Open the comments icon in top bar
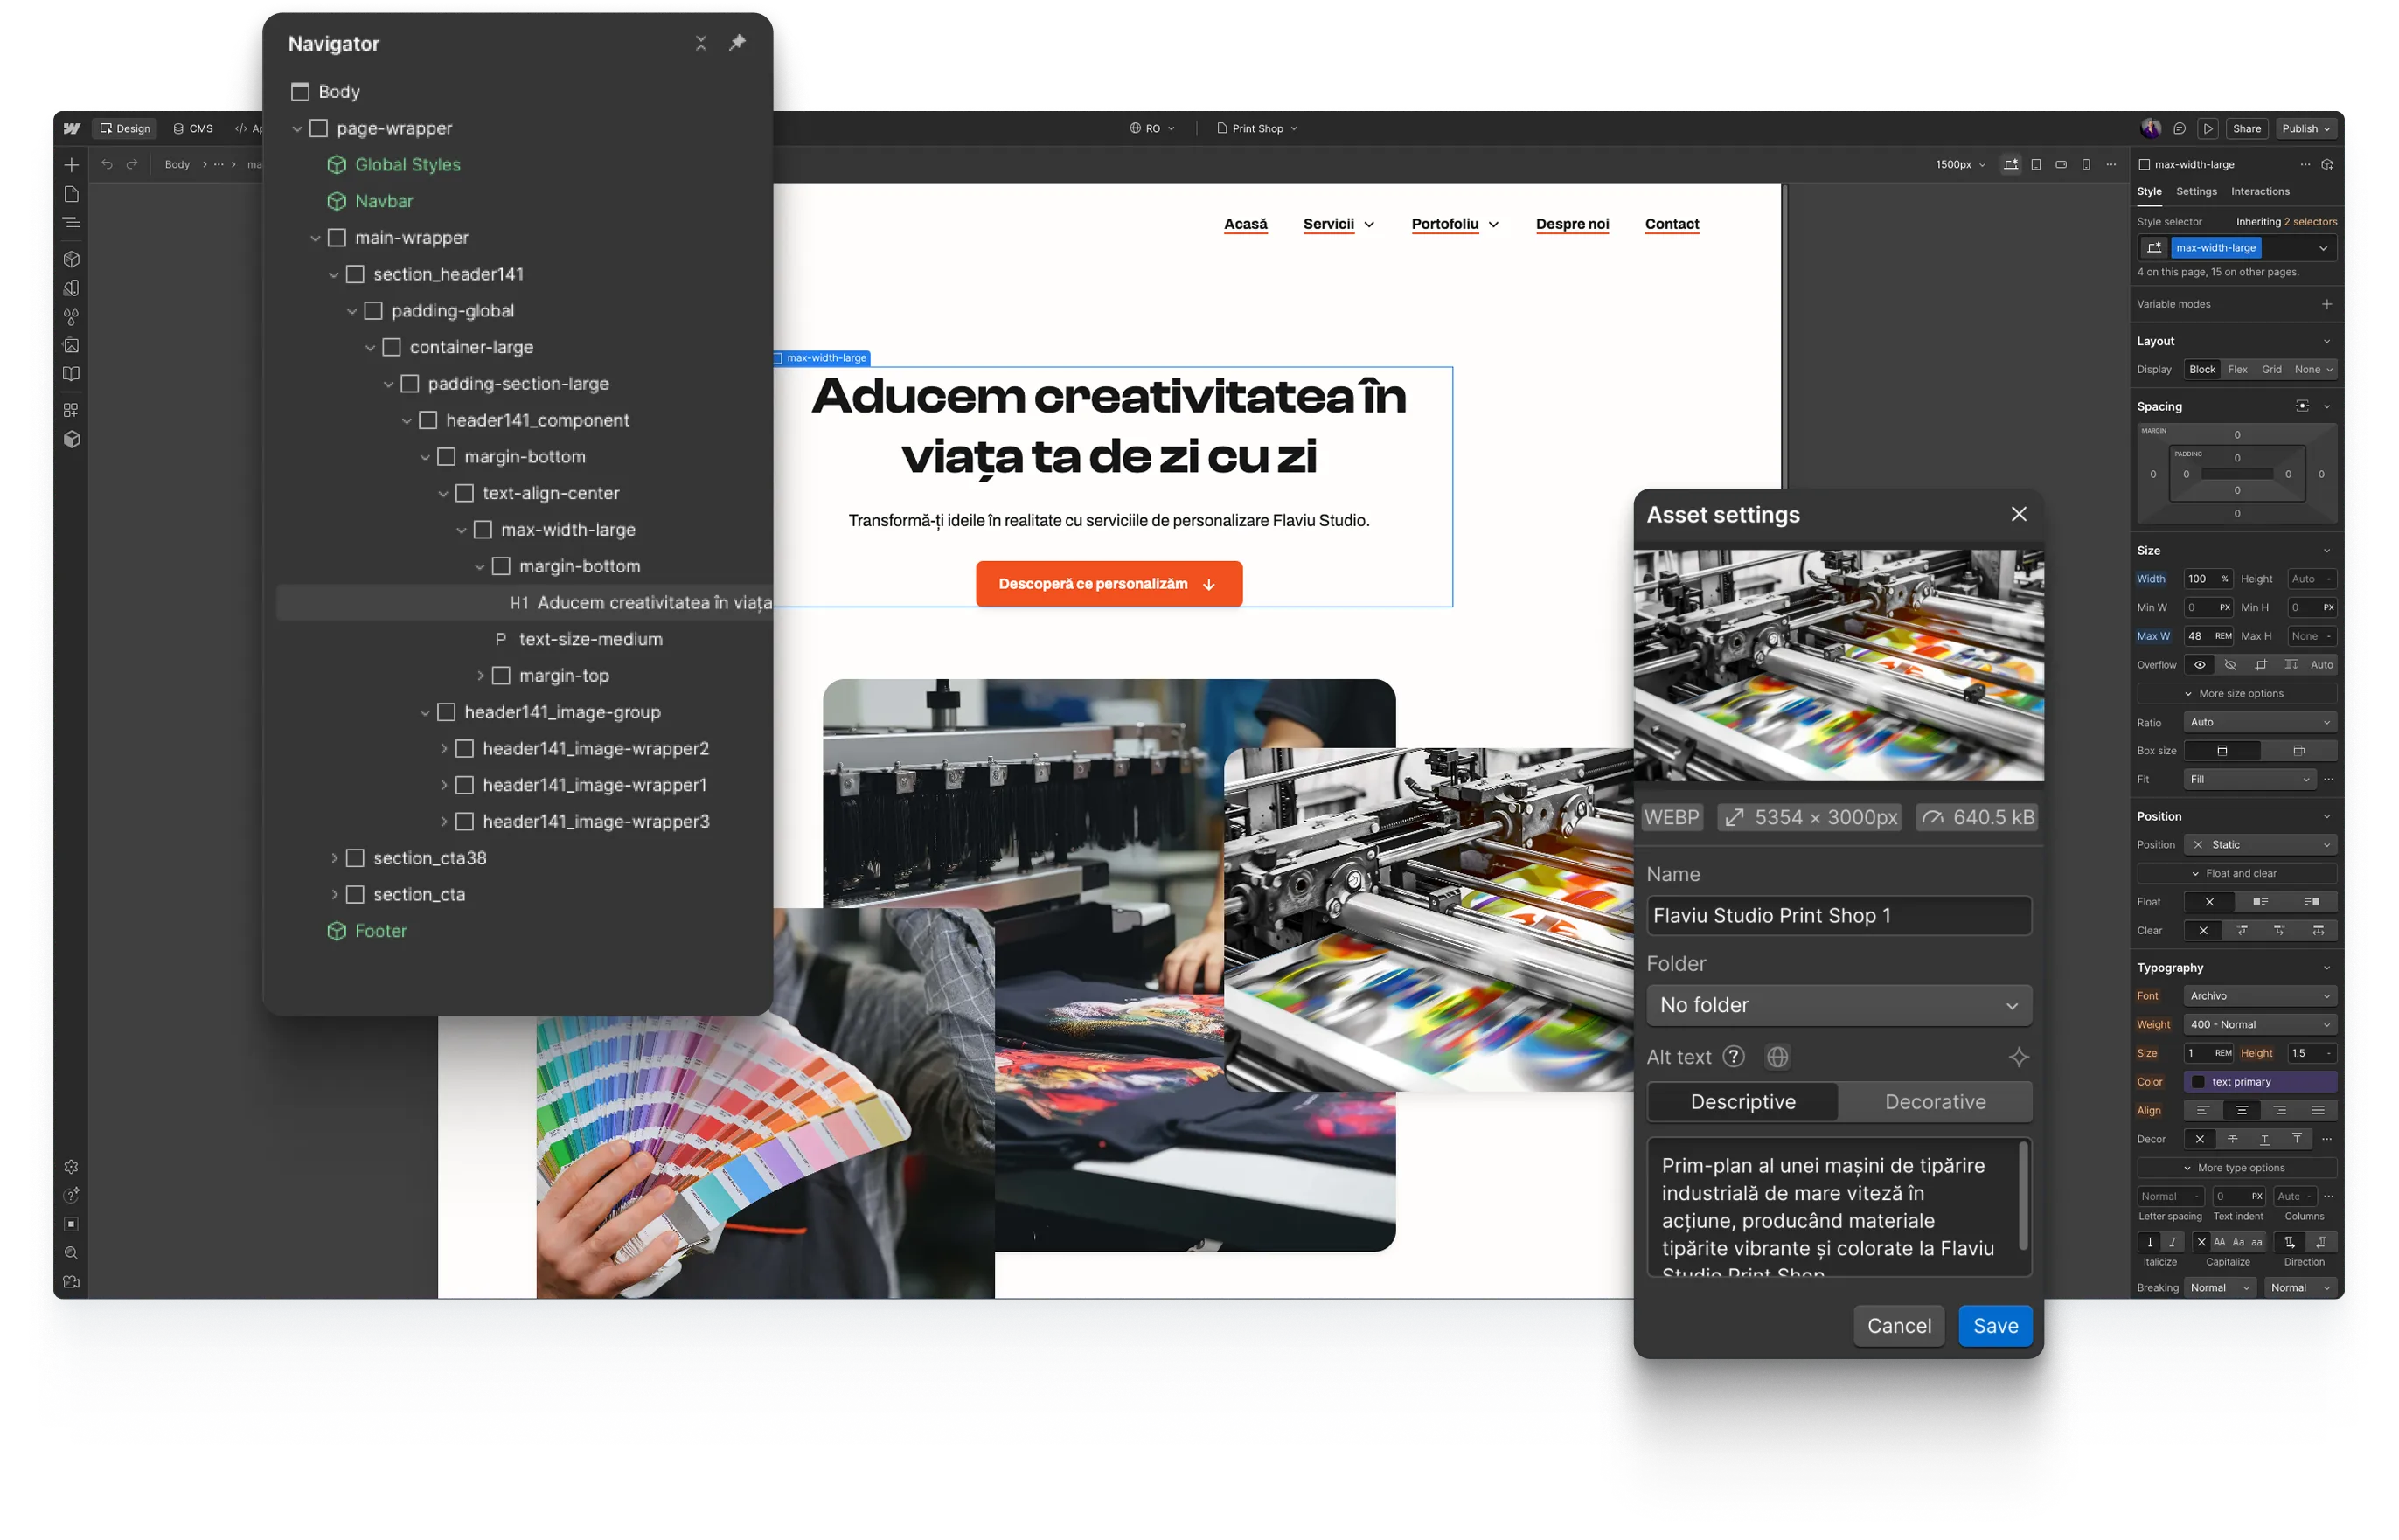Screen dimensions: 2399x1540 2179,129
